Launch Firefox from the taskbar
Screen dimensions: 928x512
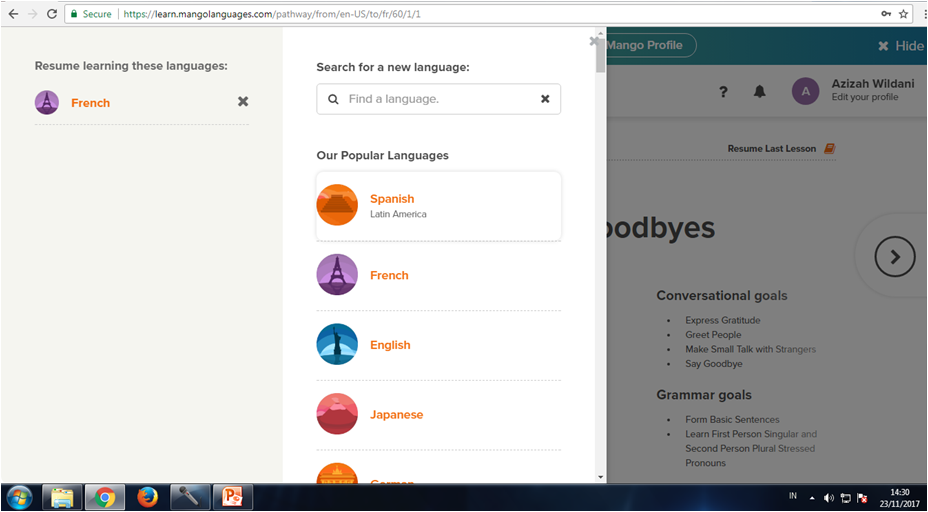pyautogui.click(x=147, y=497)
